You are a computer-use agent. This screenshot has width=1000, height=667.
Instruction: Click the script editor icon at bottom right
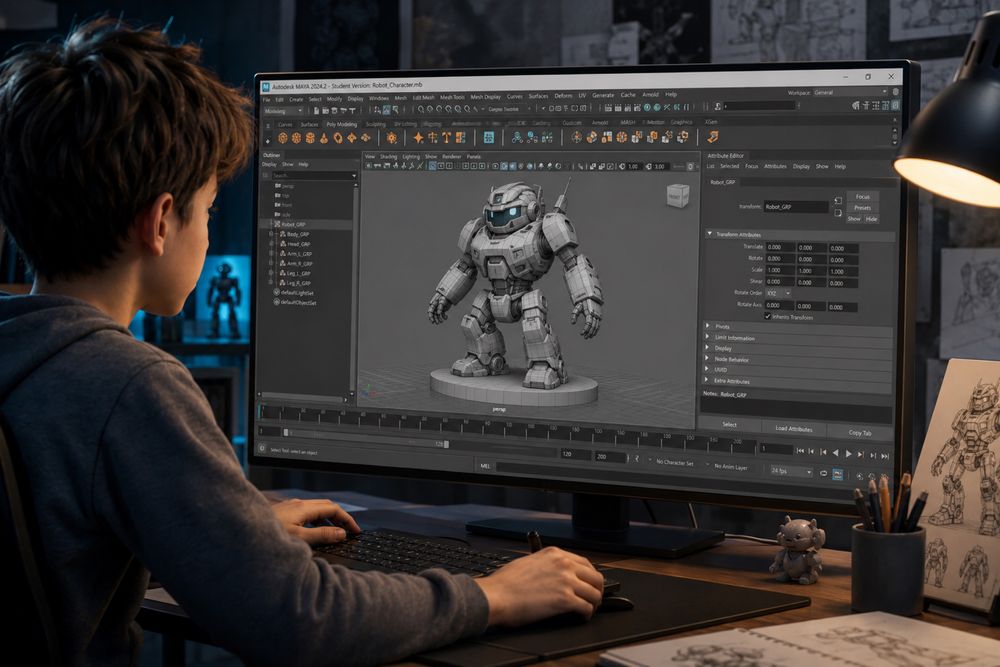(885, 478)
